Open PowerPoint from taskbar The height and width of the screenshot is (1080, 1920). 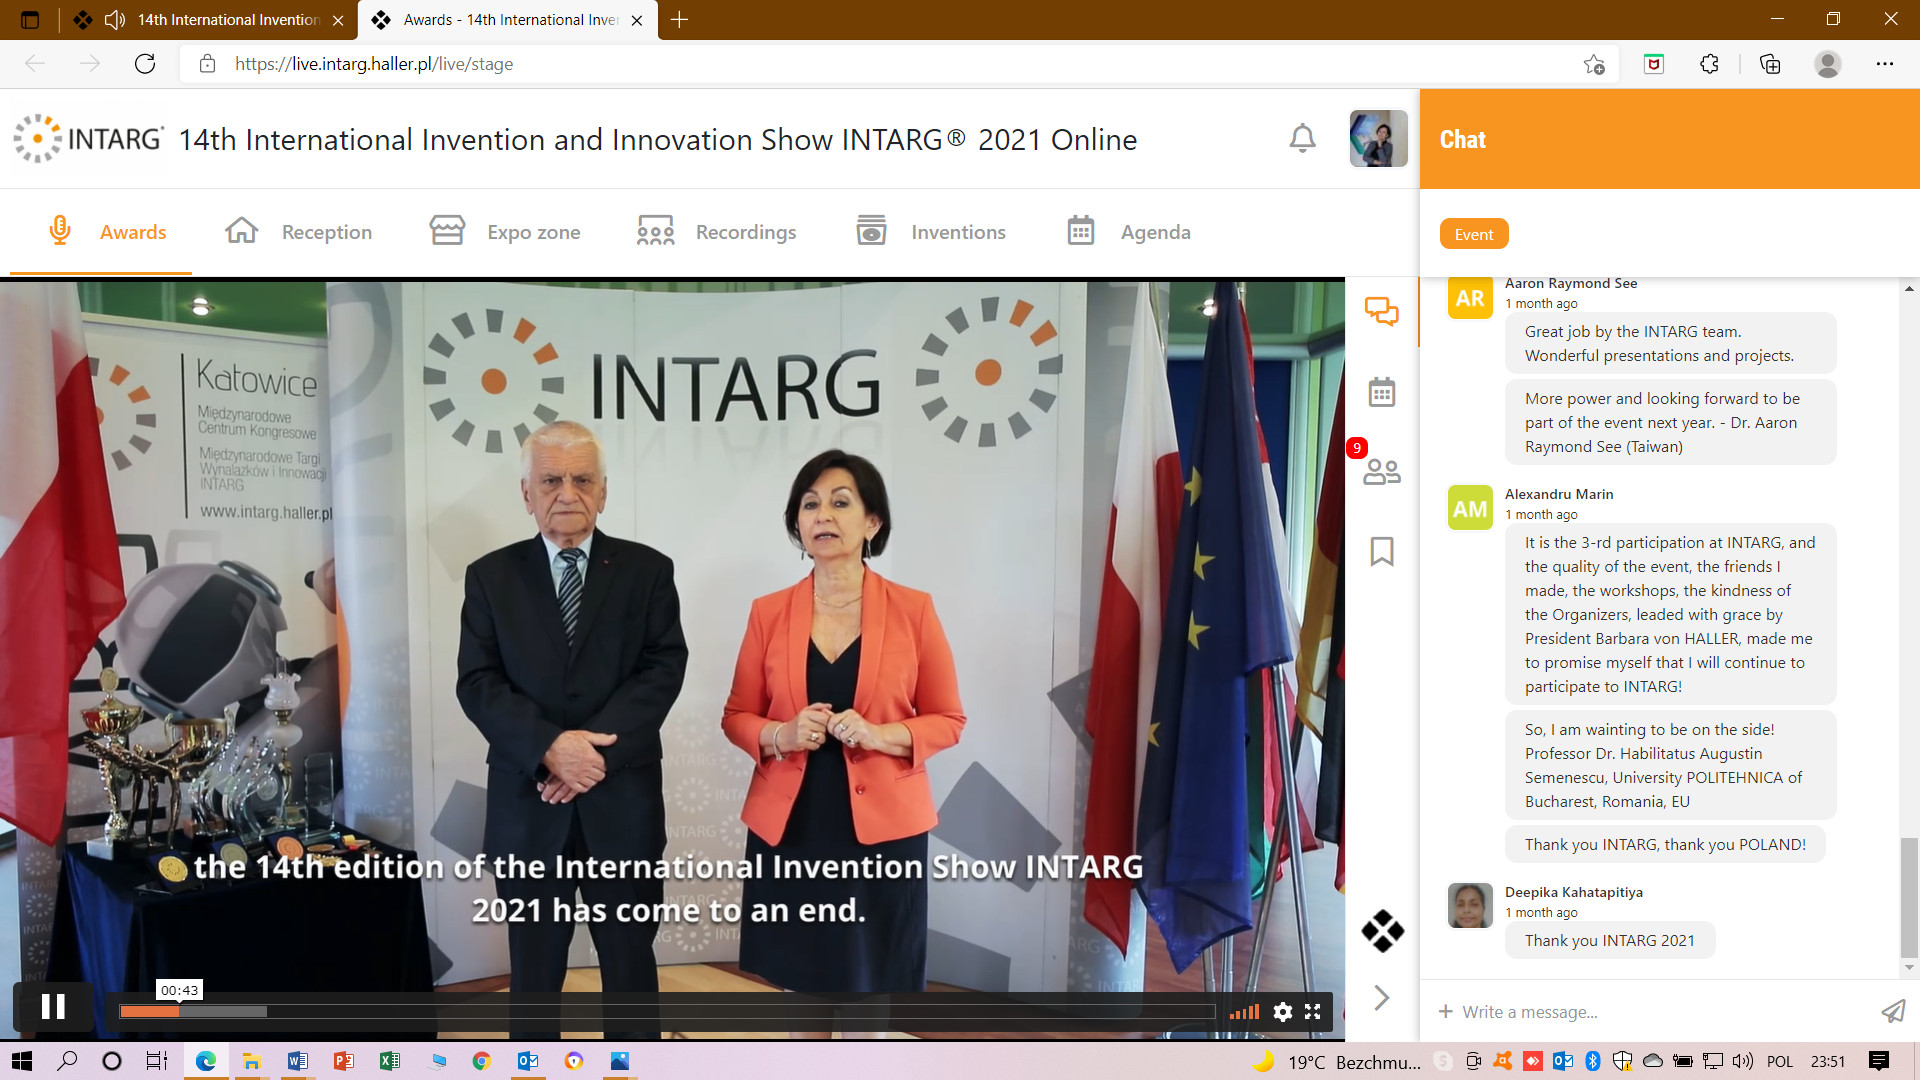(x=343, y=1061)
